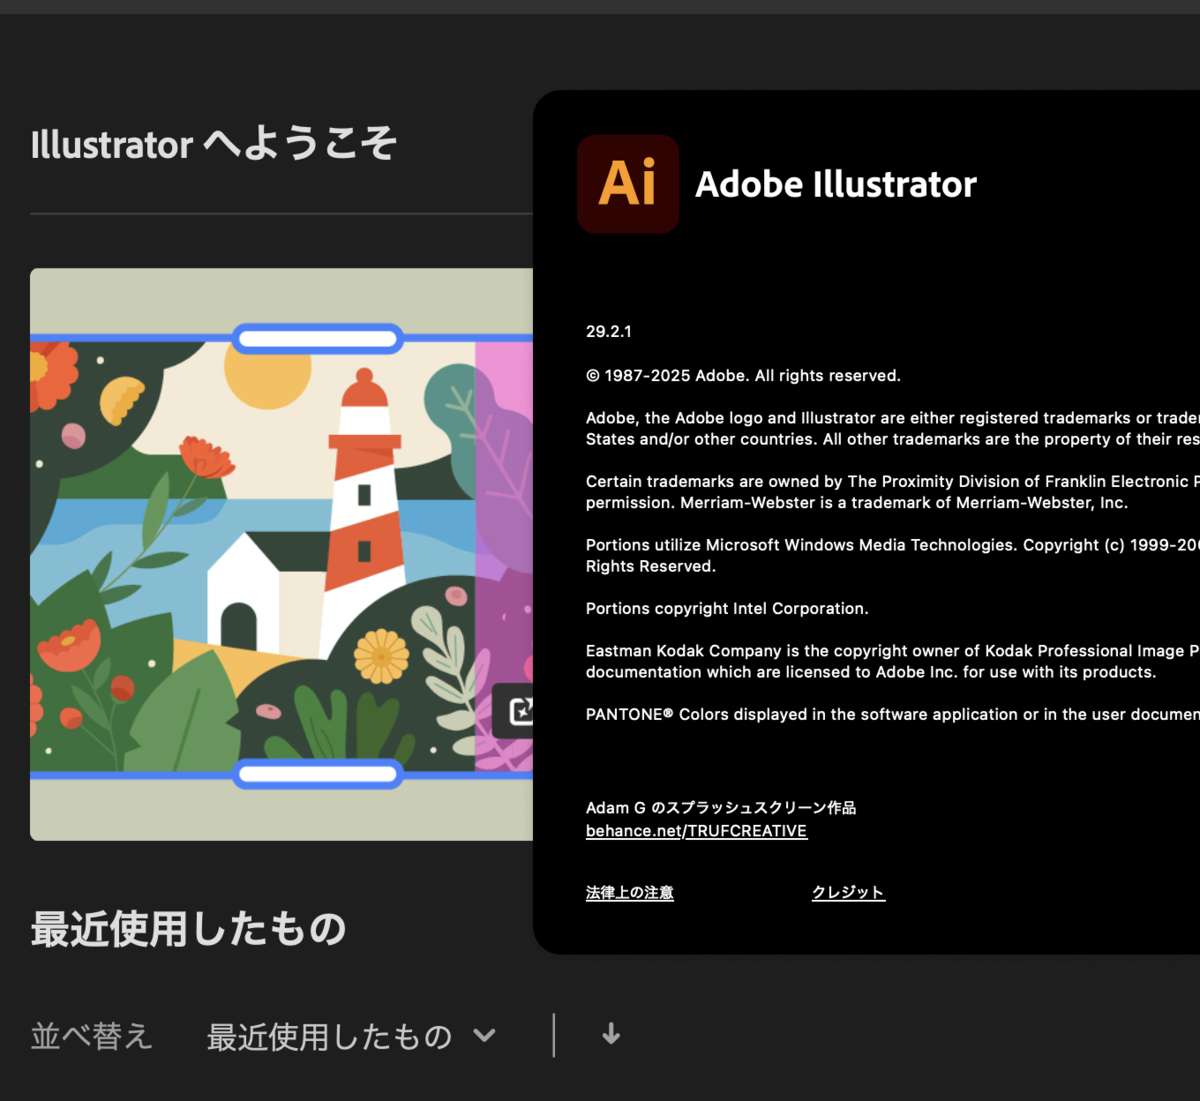The height and width of the screenshot is (1101, 1200).
Task: Click the lighthouse illustration thumbnail
Action: pos(281,554)
